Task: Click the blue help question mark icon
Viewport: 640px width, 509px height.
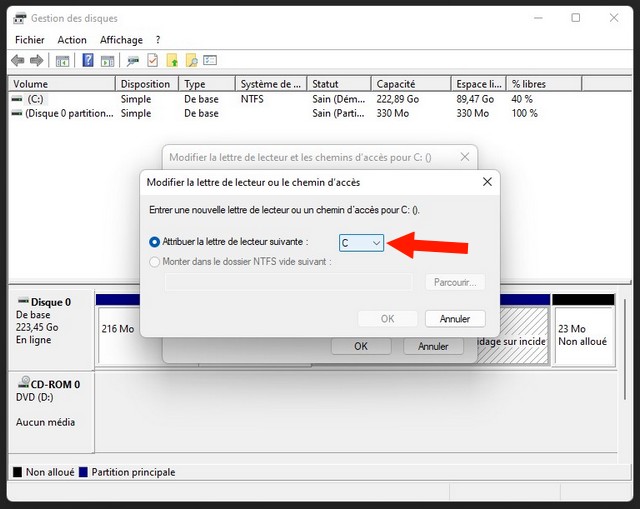Action: (x=88, y=61)
